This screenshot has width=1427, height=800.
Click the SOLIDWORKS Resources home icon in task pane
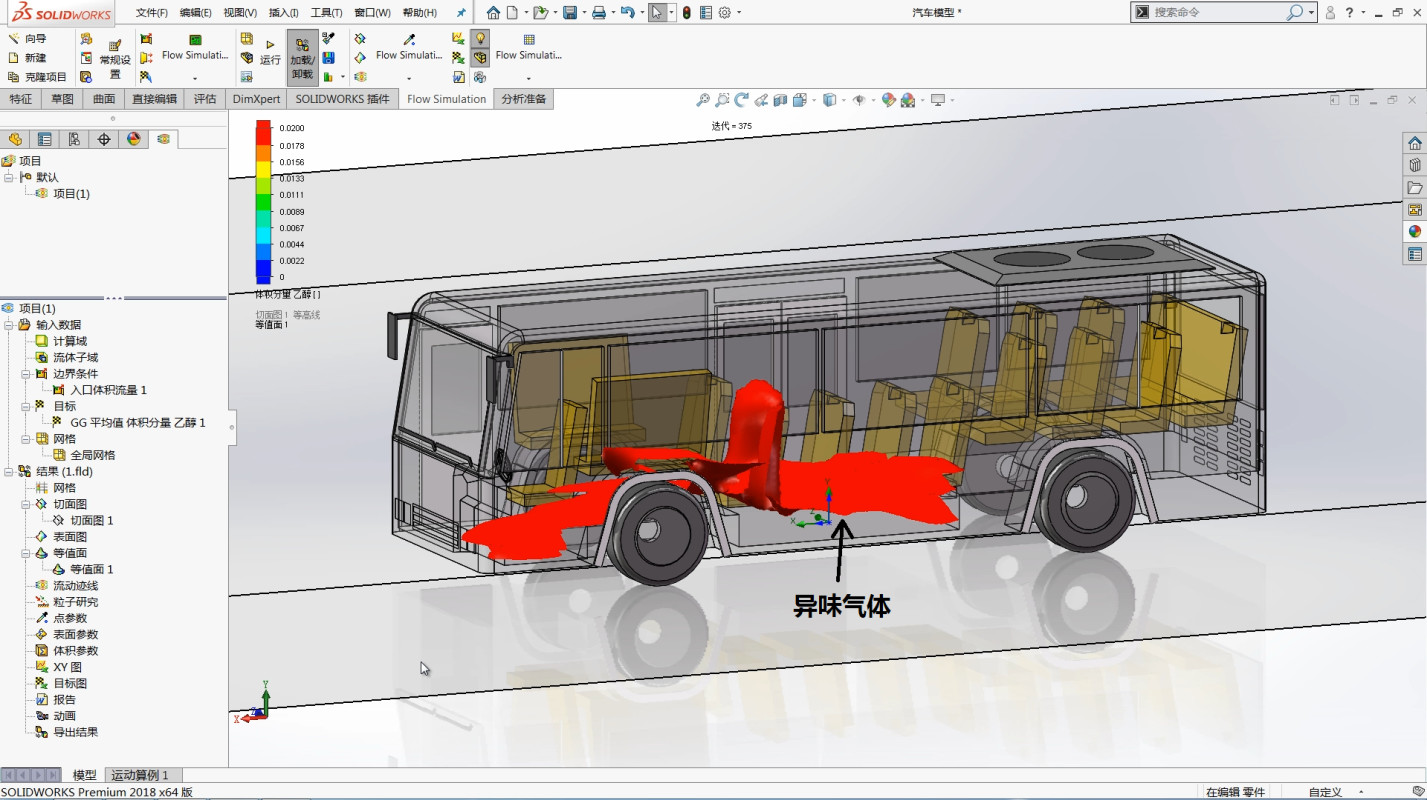click(1414, 143)
